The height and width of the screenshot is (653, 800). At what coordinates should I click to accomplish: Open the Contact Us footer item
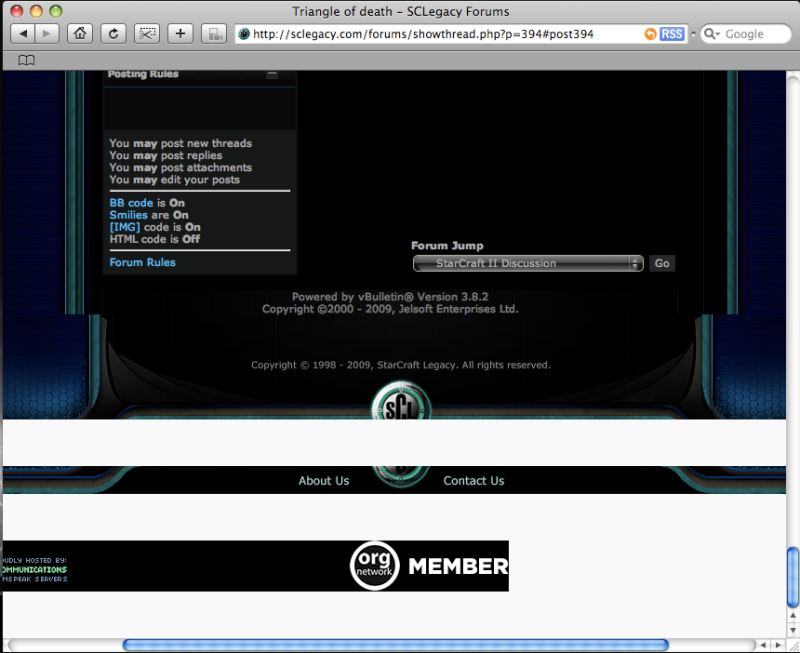click(x=473, y=481)
